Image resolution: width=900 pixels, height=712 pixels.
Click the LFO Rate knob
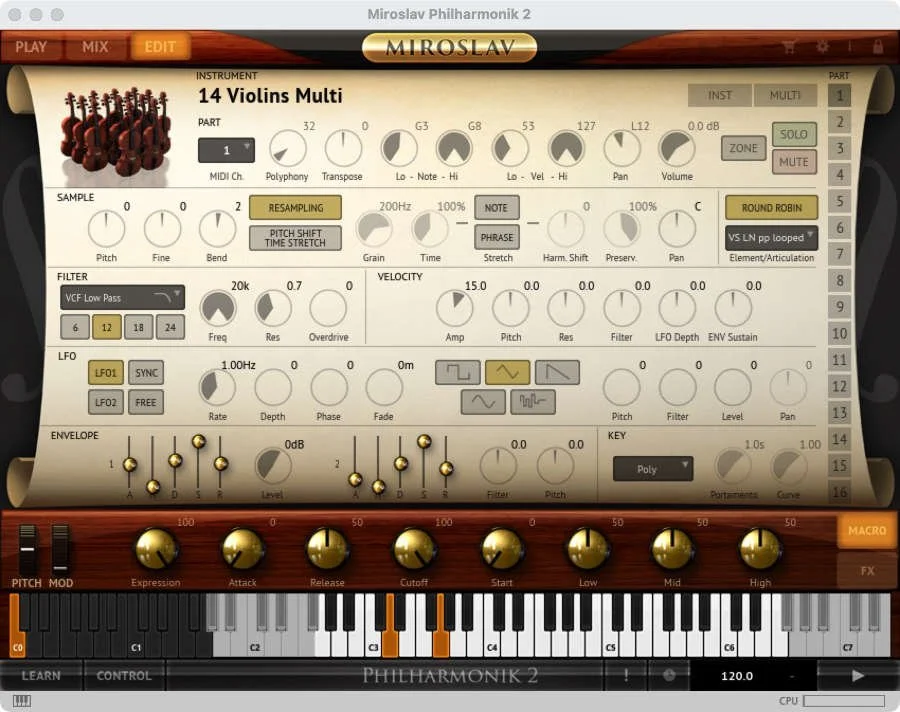(218, 388)
